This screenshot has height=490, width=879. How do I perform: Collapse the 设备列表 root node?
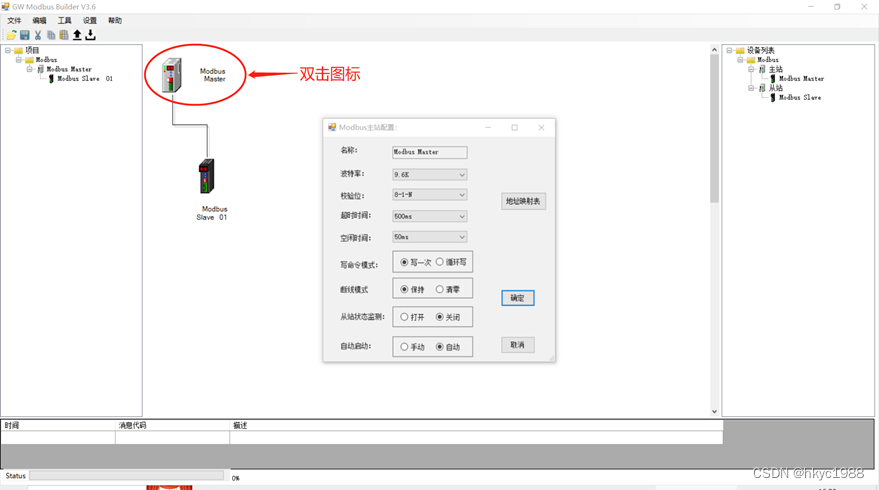[x=729, y=50]
